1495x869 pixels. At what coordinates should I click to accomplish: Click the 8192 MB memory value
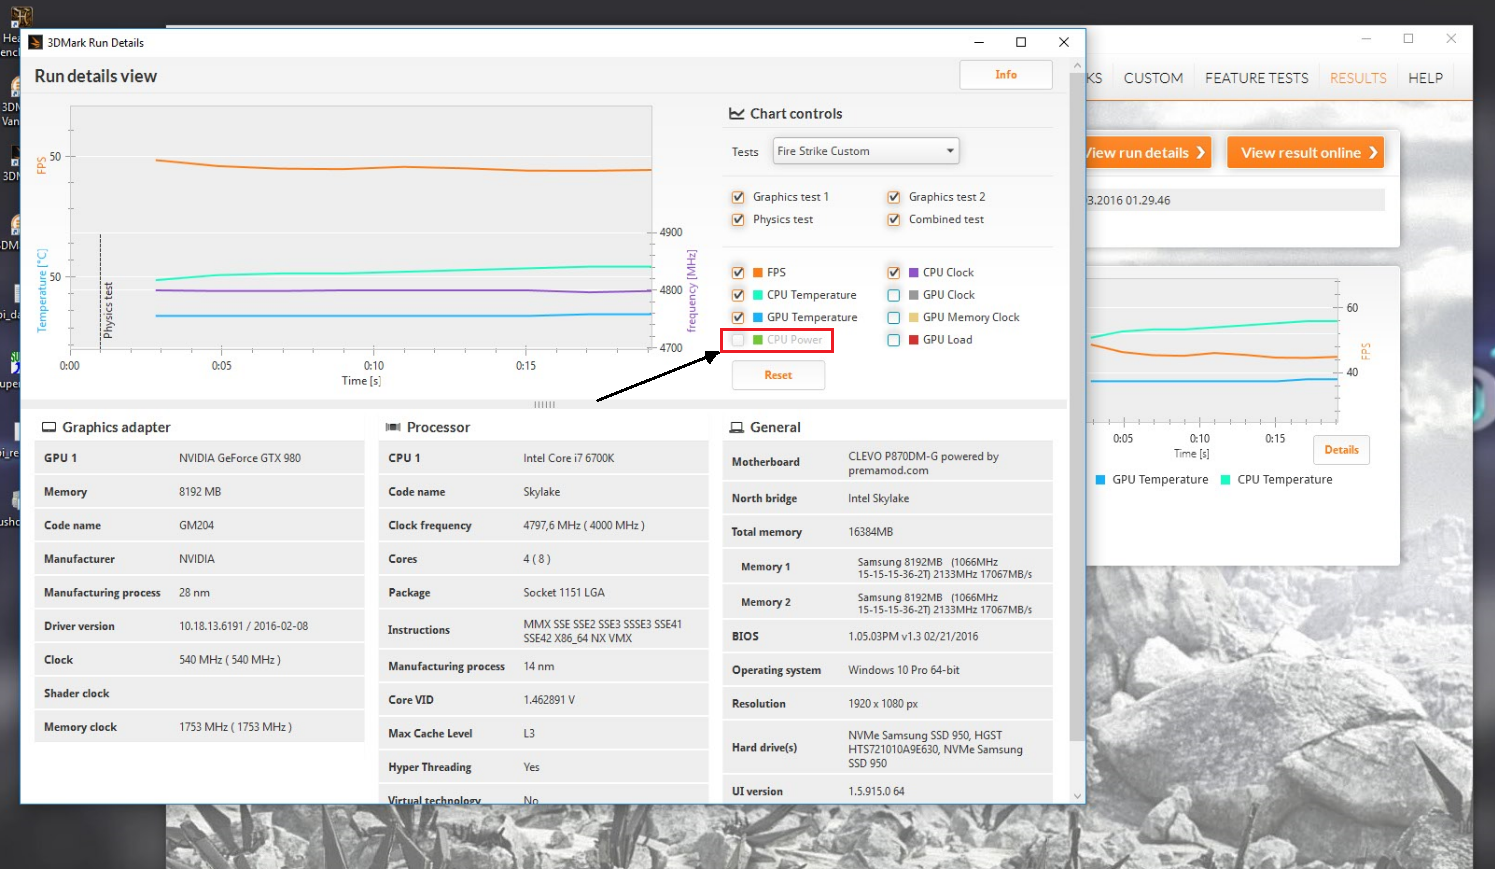[200, 492]
